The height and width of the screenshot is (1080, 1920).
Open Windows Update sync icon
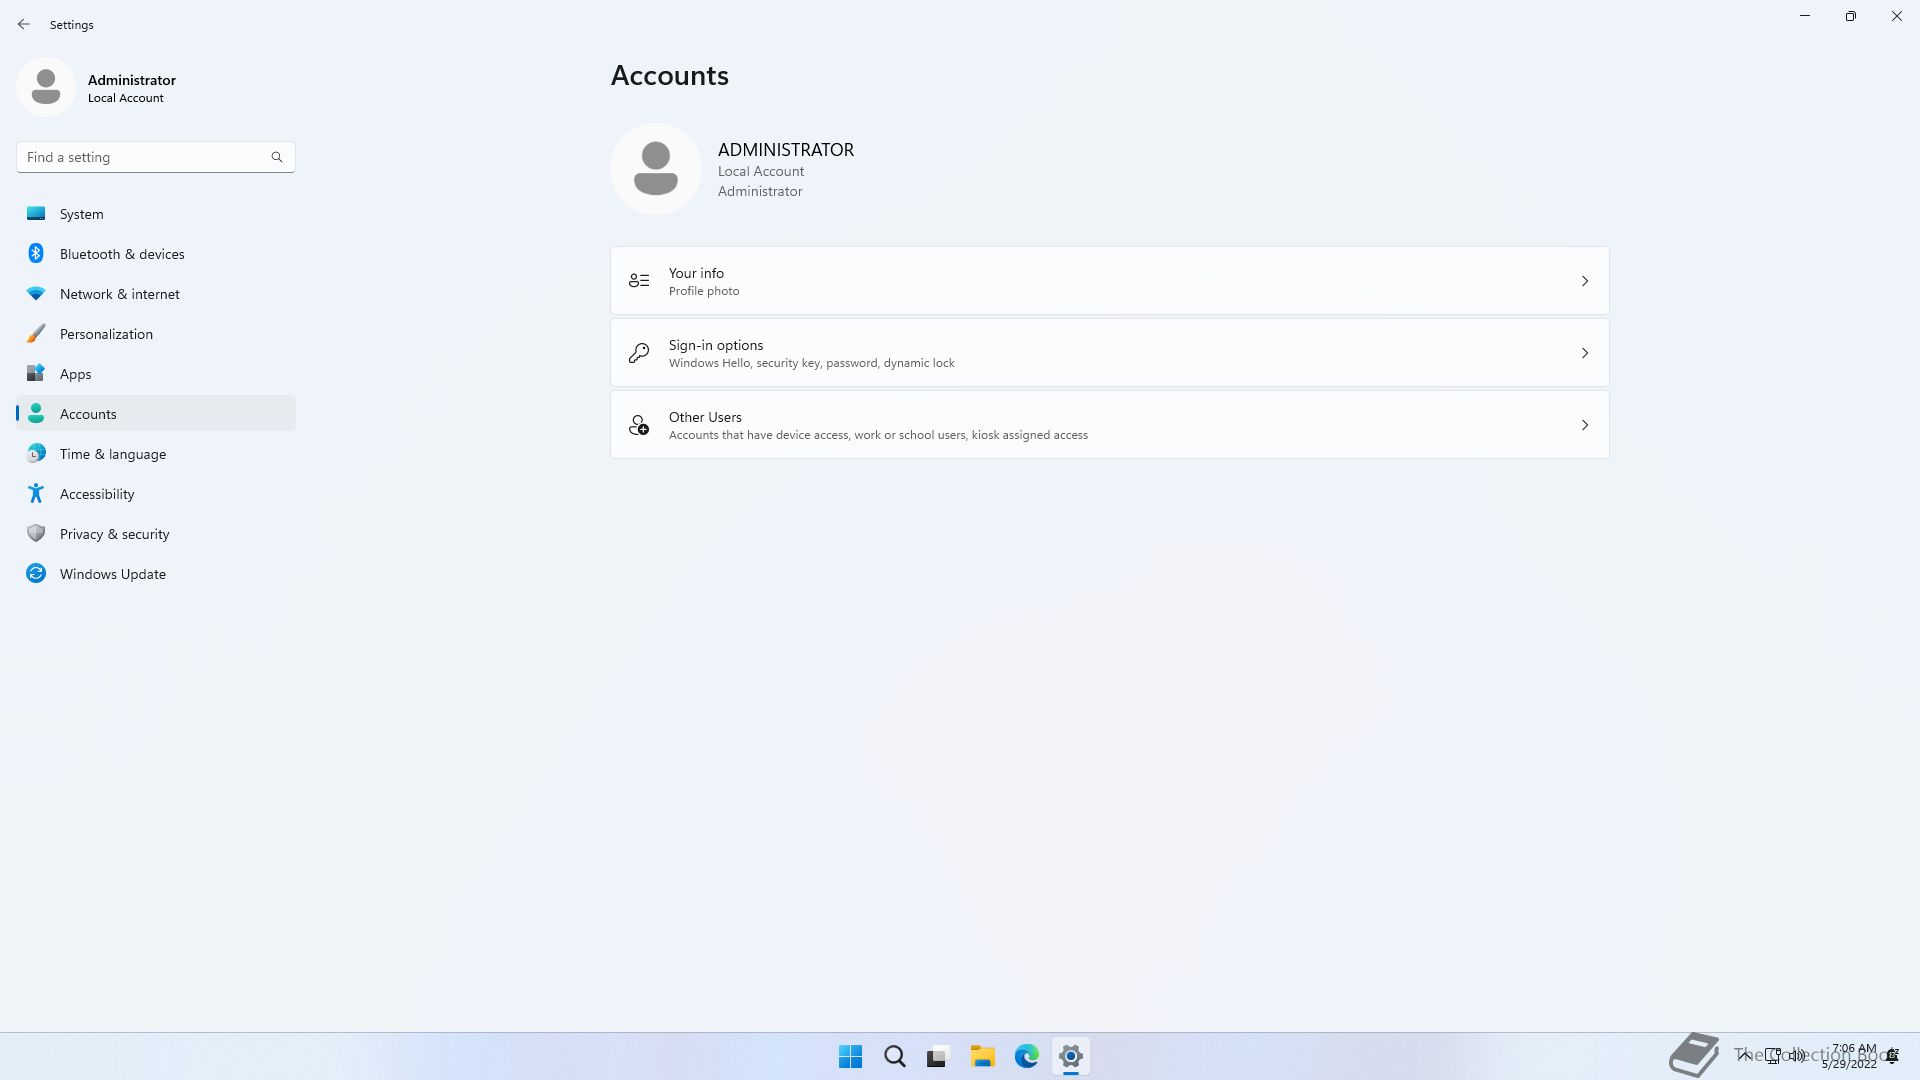point(36,573)
